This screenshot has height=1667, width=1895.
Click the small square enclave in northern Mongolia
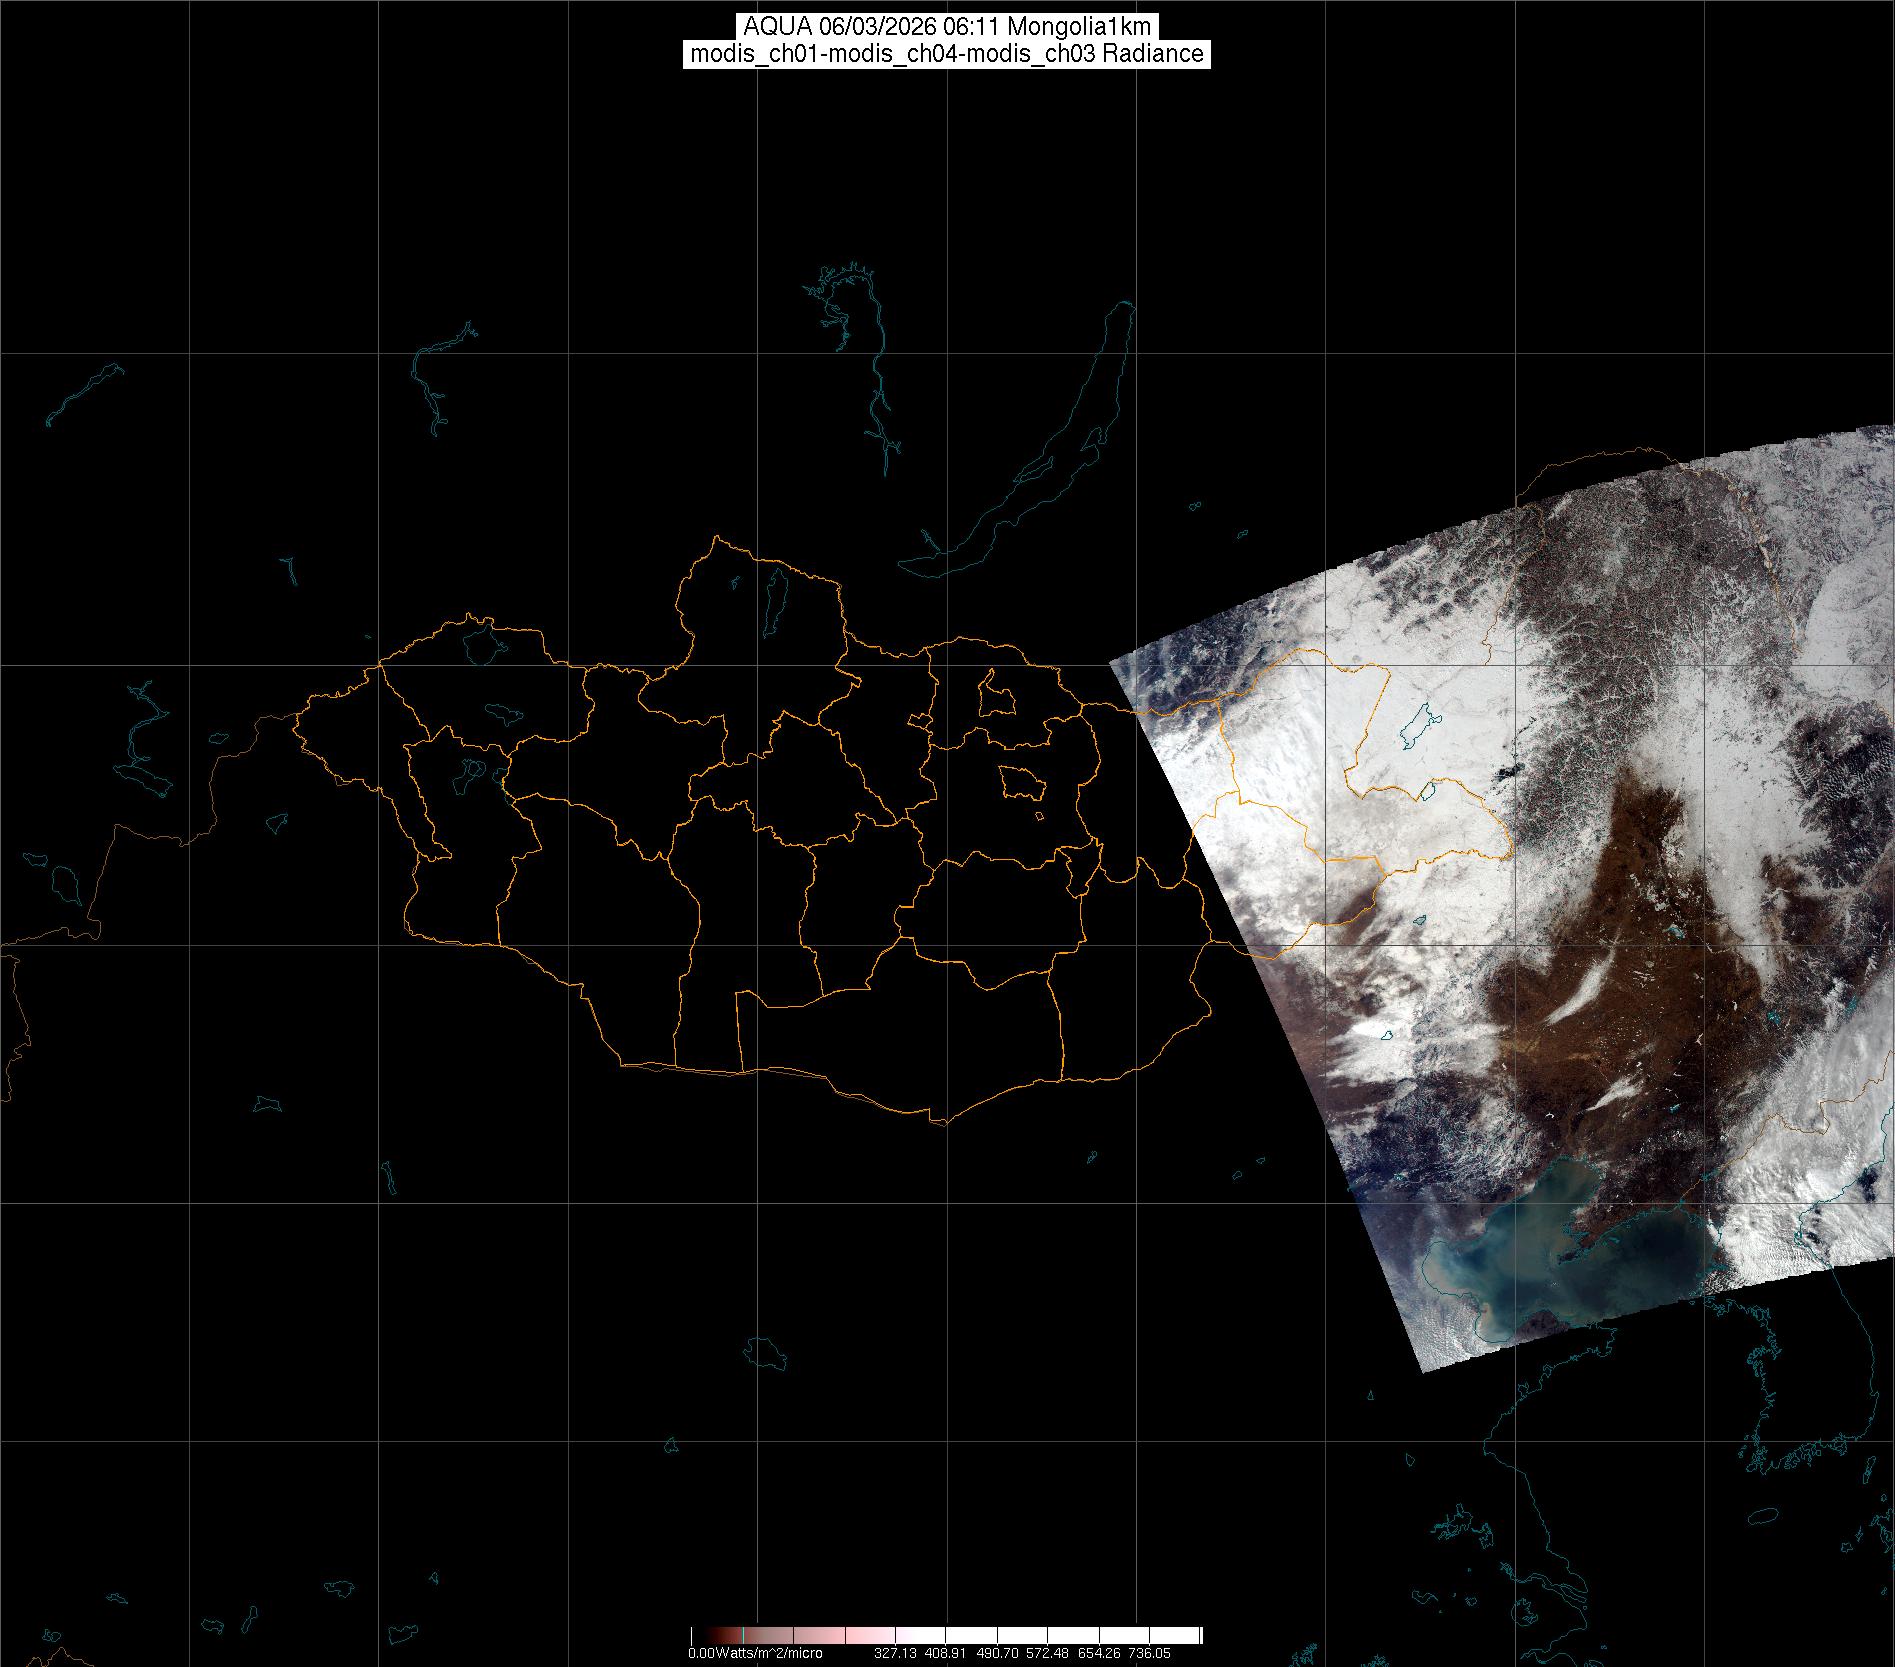pyautogui.click(x=995, y=694)
